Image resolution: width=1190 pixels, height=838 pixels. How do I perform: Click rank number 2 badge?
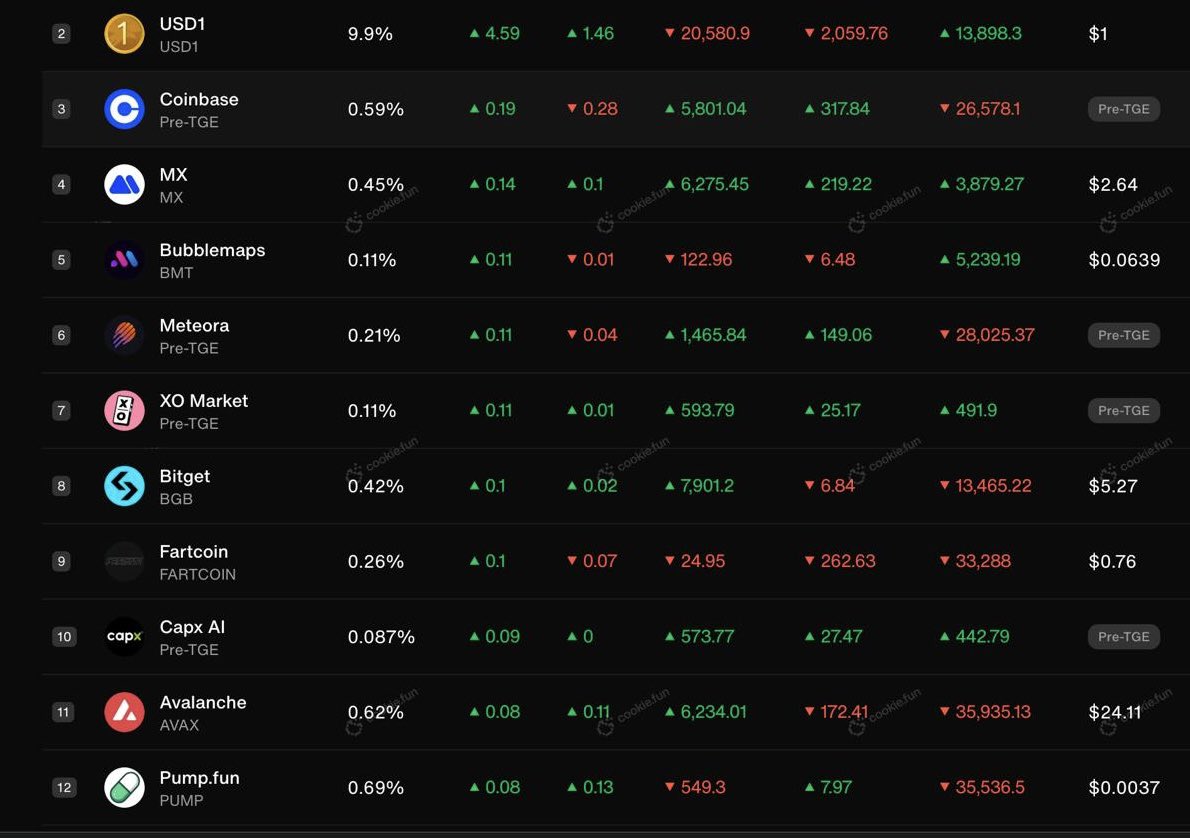click(61, 33)
